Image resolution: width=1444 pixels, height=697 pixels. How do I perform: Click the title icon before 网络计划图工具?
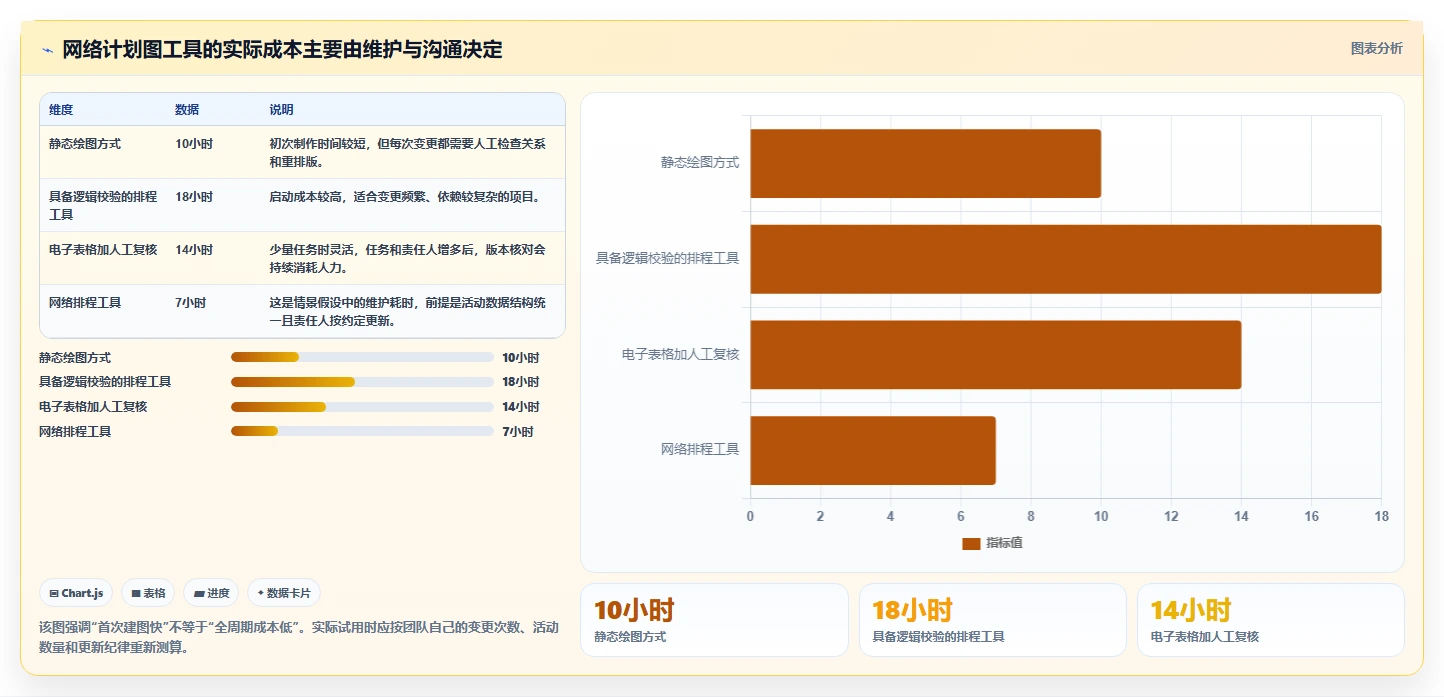47,50
